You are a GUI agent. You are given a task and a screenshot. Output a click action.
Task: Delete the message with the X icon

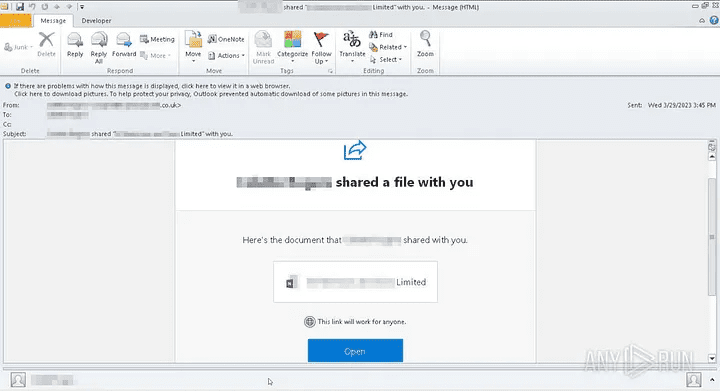point(46,45)
